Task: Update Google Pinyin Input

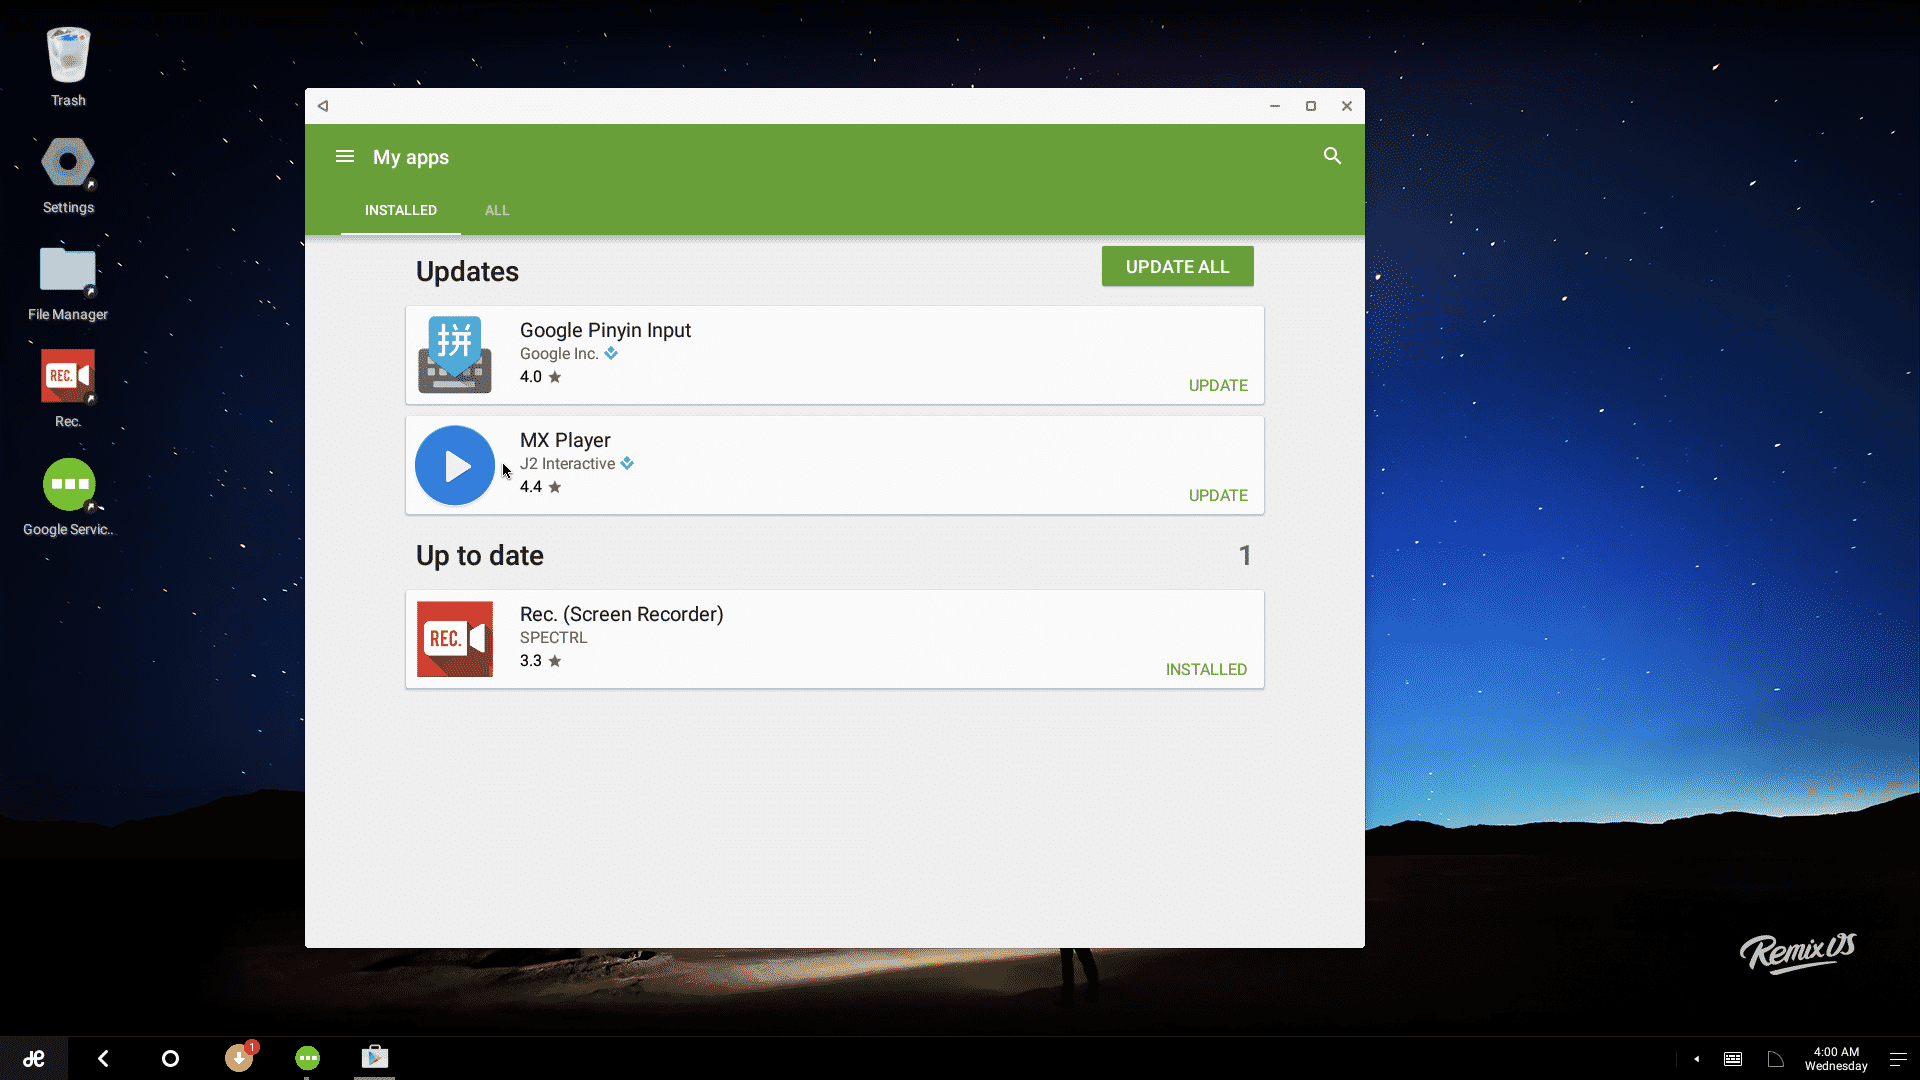Action: coord(1217,385)
